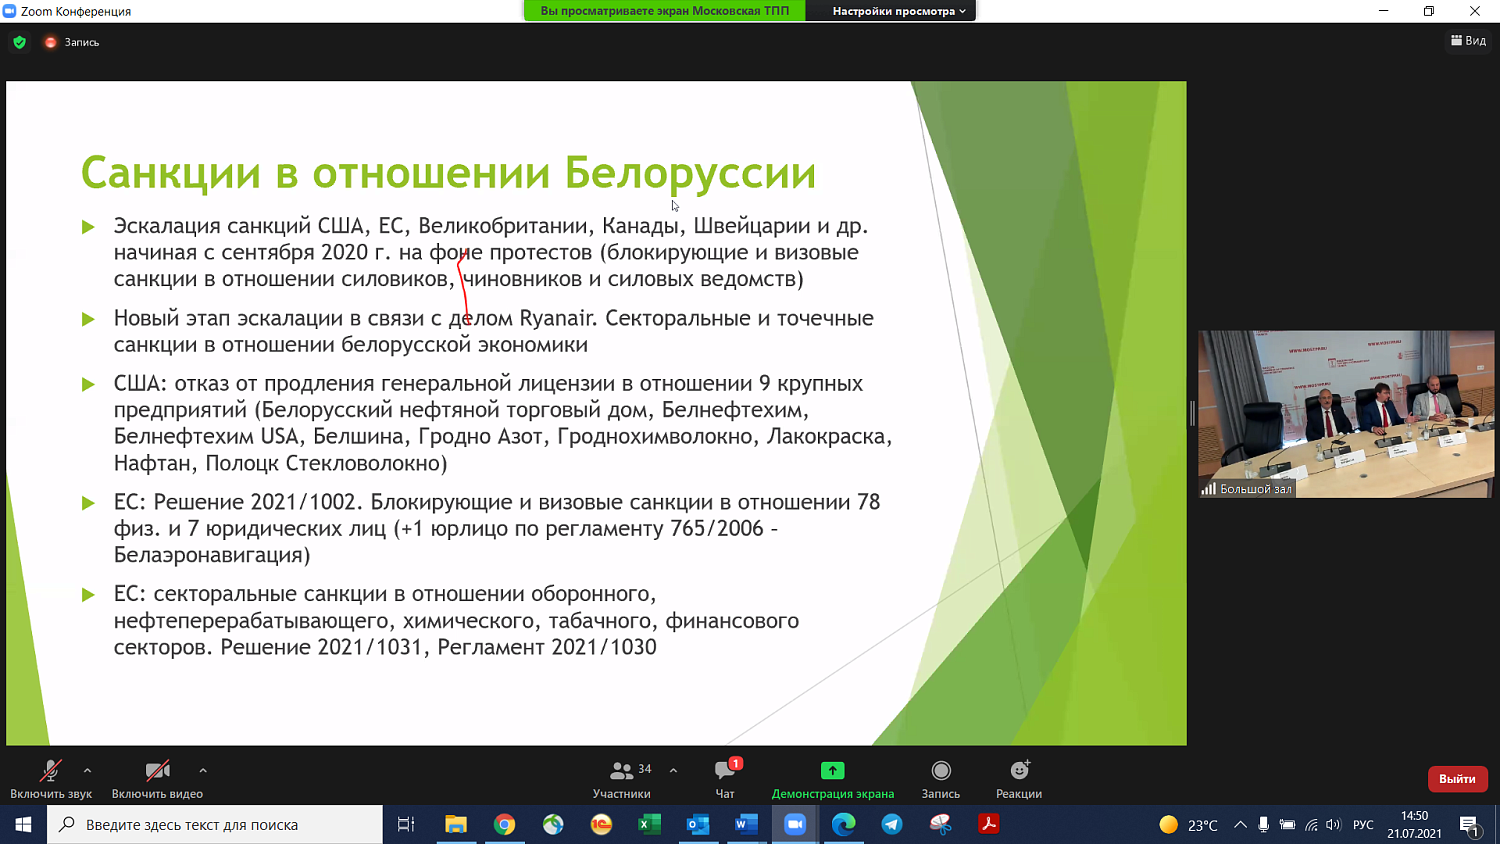Start camera with Включить видео
The width and height of the screenshot is (1500, 844).
point(157,779)
